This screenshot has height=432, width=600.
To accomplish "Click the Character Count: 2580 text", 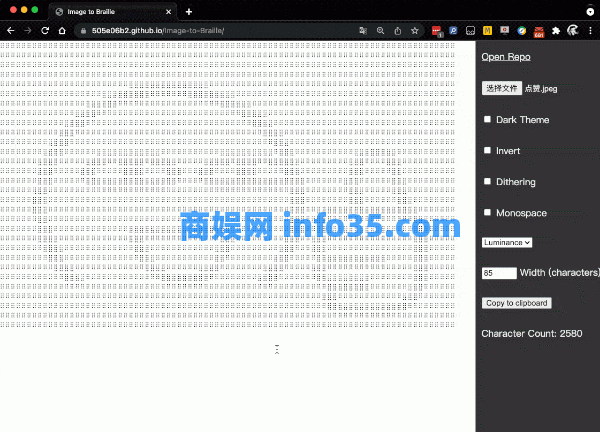I will (532, 334).
